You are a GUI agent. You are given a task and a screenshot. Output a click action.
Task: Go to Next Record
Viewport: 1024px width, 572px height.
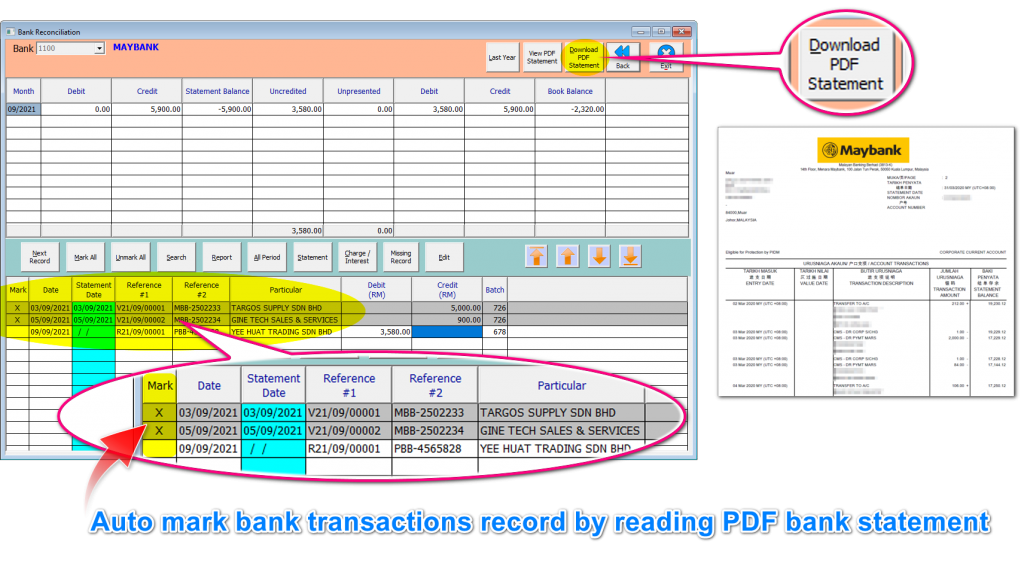click(x=39, y=257)
